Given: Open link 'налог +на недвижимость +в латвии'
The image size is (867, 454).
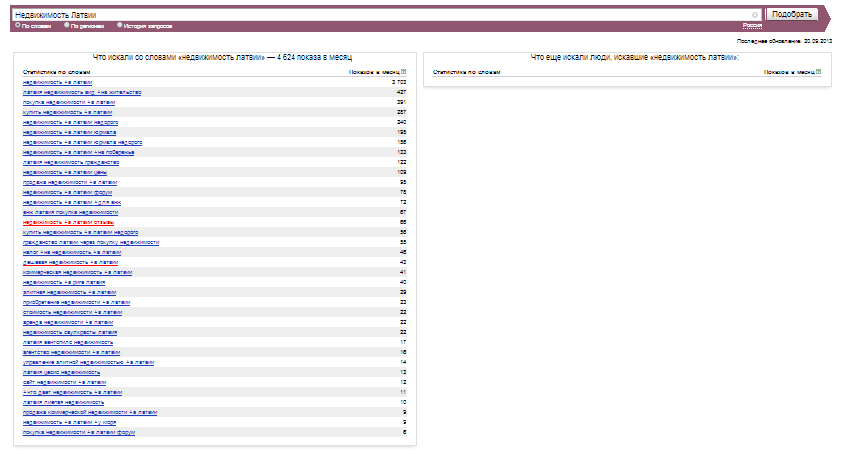Looking at the screenshot, I should click(72, 252).
